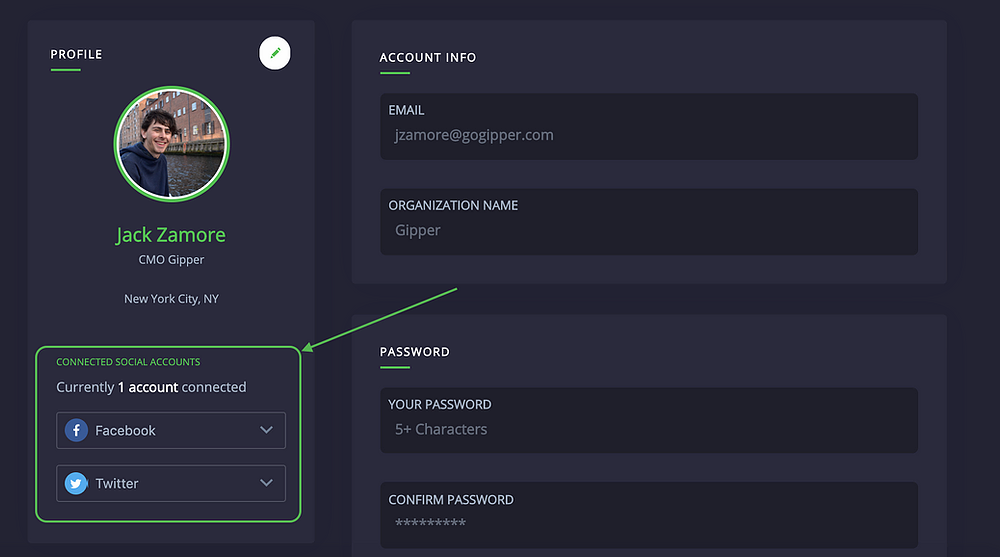Image resolution: width=1000 pixels, height=557 pixels.
Task: Focus the Organization Name field
Action: [649, 221]
